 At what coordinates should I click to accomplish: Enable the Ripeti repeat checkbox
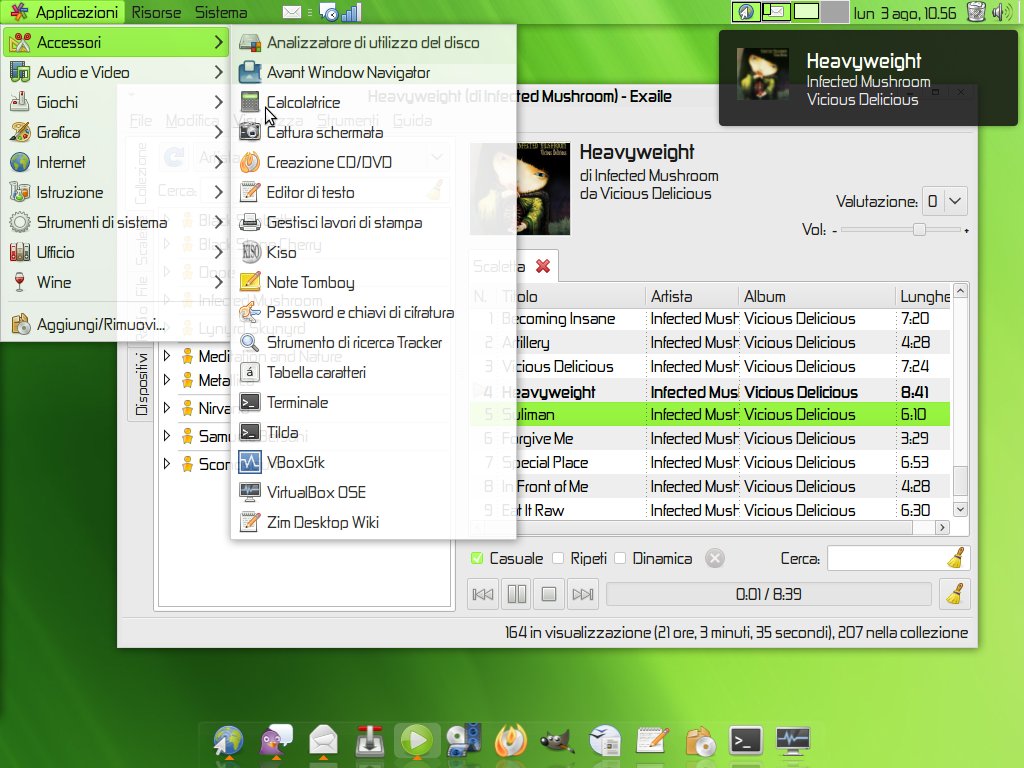tap(558, 558)
